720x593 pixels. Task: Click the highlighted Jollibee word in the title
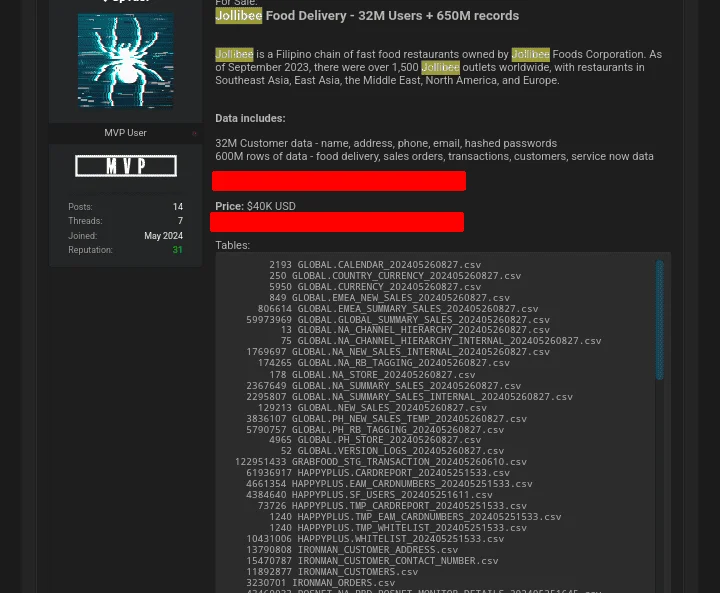click(x=239, y=16)
